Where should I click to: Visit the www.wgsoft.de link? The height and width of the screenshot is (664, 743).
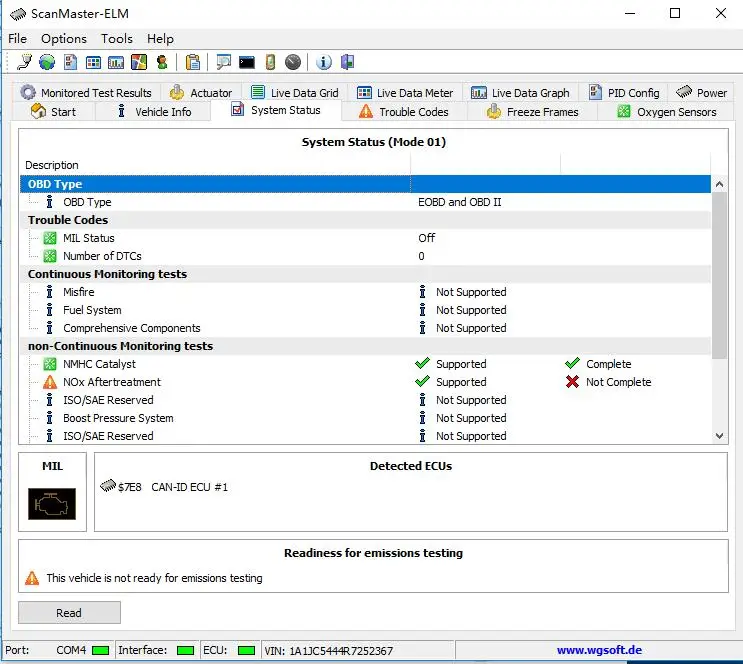coord(599,650)
